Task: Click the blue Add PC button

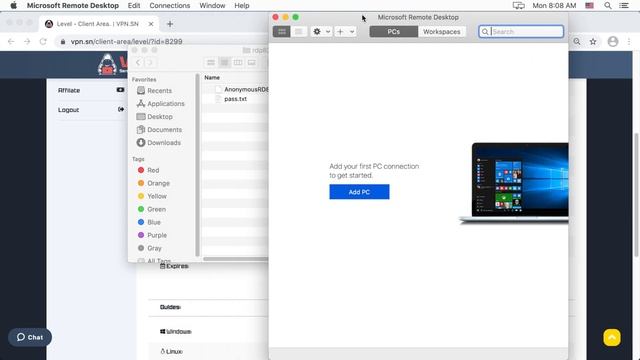Action: coord(359,192)
